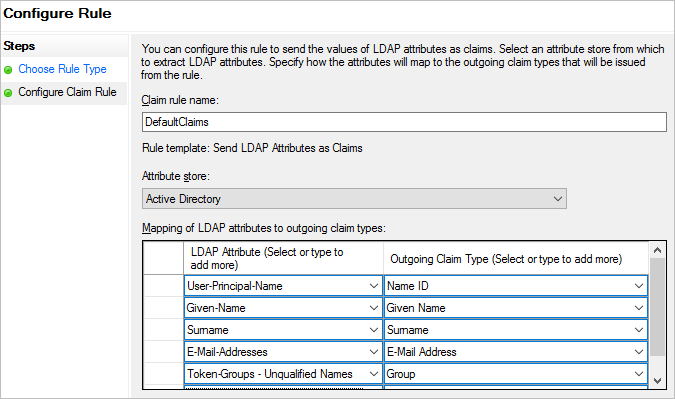Click the Attribute store label
This screenshot has width=675, height=399.
click(176, 176)
